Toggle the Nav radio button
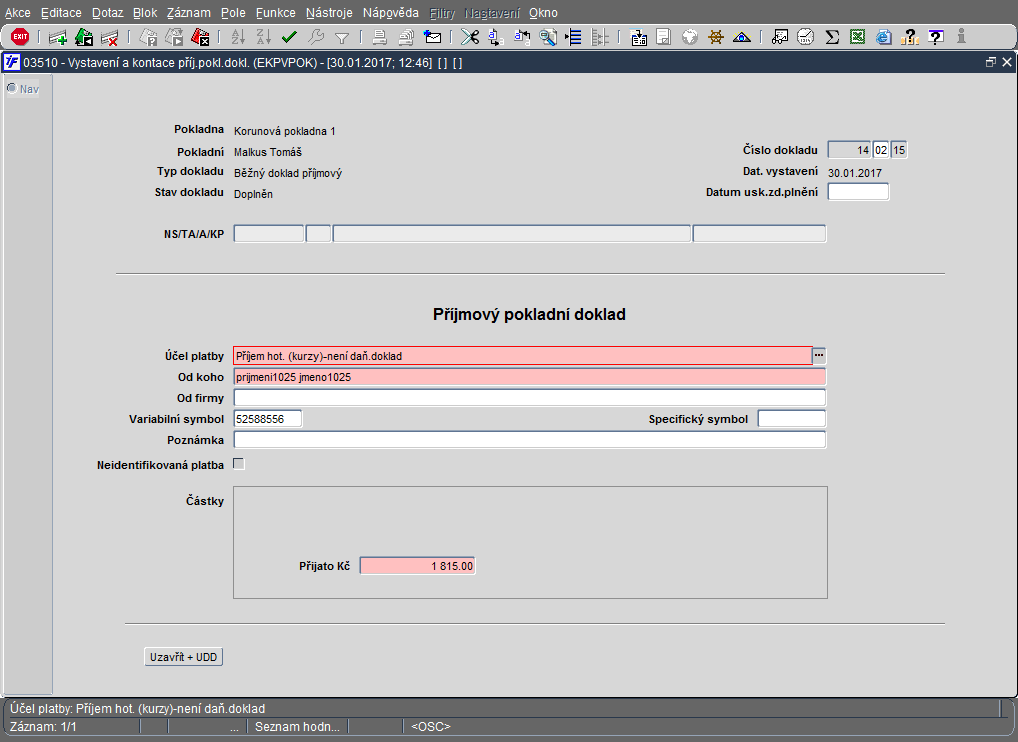Image resolution: width=1018 pixels, height=742 pixels. click(x=12, y=88)
